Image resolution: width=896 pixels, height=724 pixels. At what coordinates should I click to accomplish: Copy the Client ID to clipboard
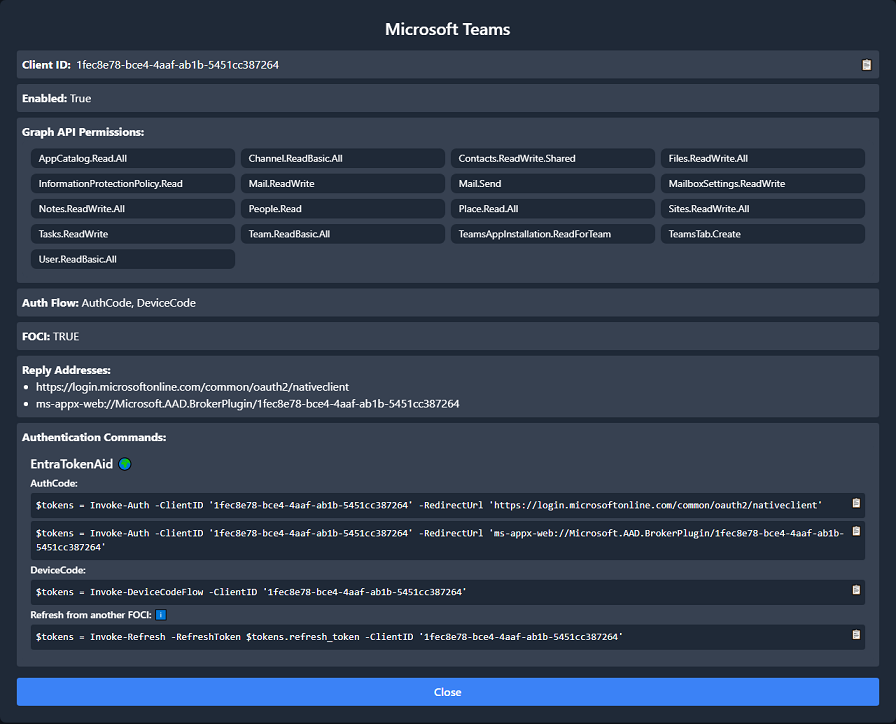click(866, 65)
